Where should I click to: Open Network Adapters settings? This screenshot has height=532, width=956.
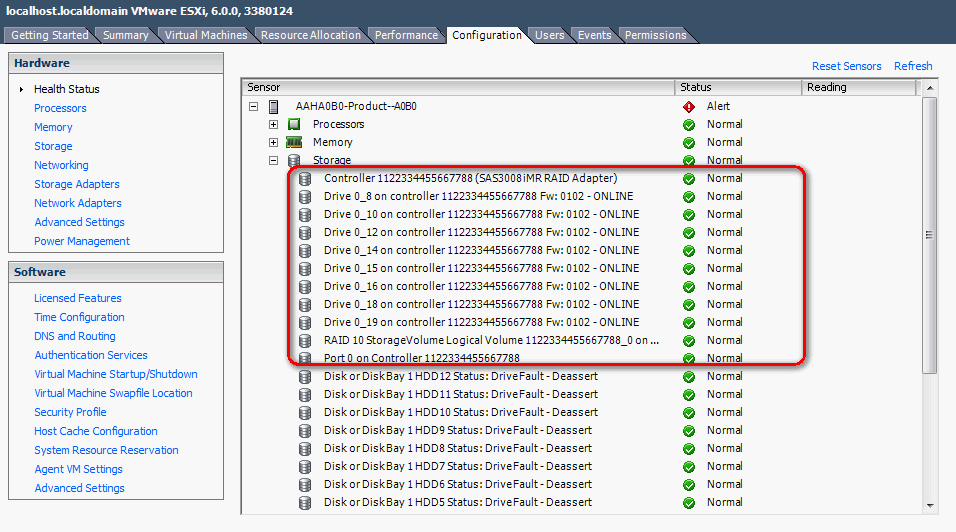(77, 203)
